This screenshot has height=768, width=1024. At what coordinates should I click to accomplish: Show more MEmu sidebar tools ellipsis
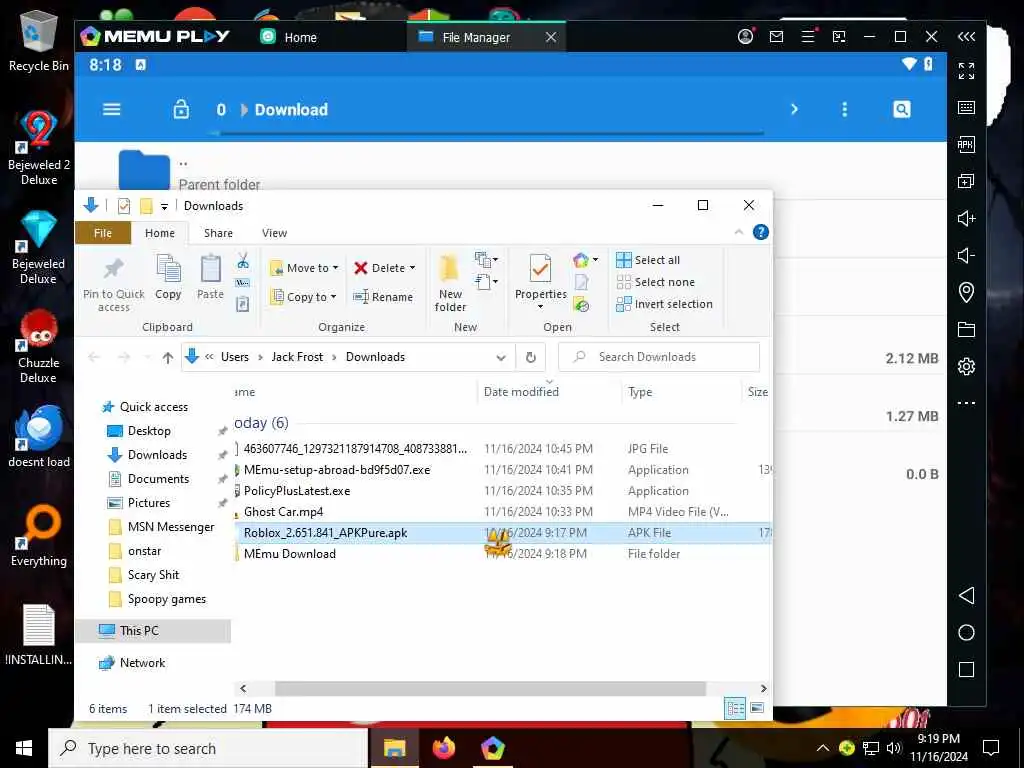(x=966, y=403)
